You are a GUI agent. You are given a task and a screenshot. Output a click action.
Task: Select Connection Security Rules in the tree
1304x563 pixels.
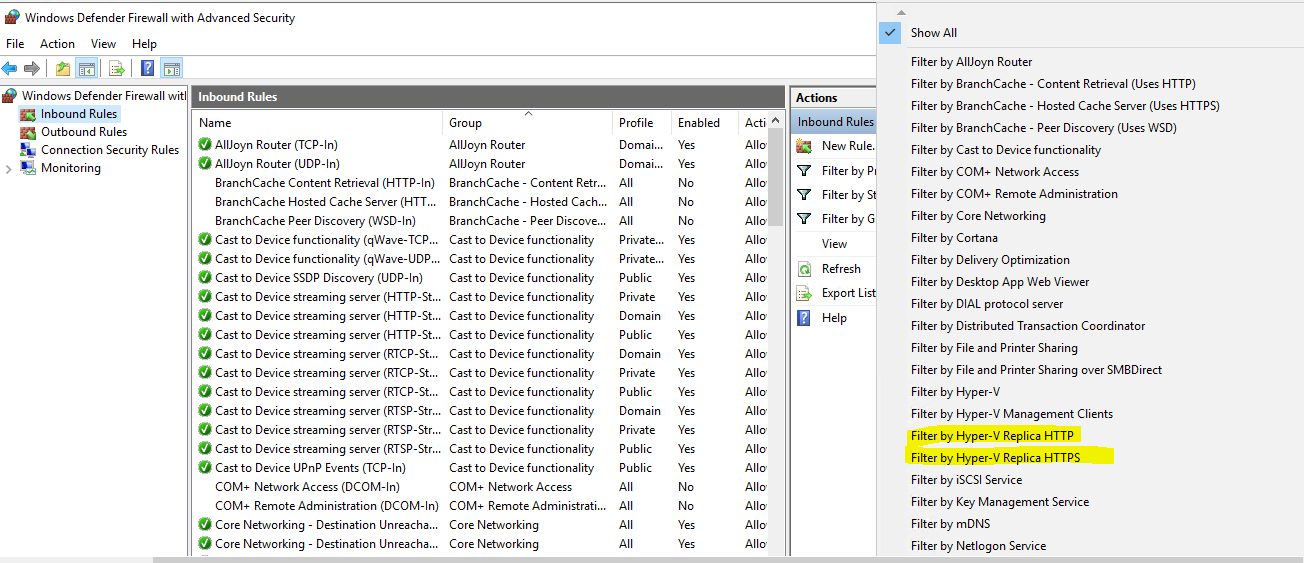pyautogui.click(x=110, y=150)
